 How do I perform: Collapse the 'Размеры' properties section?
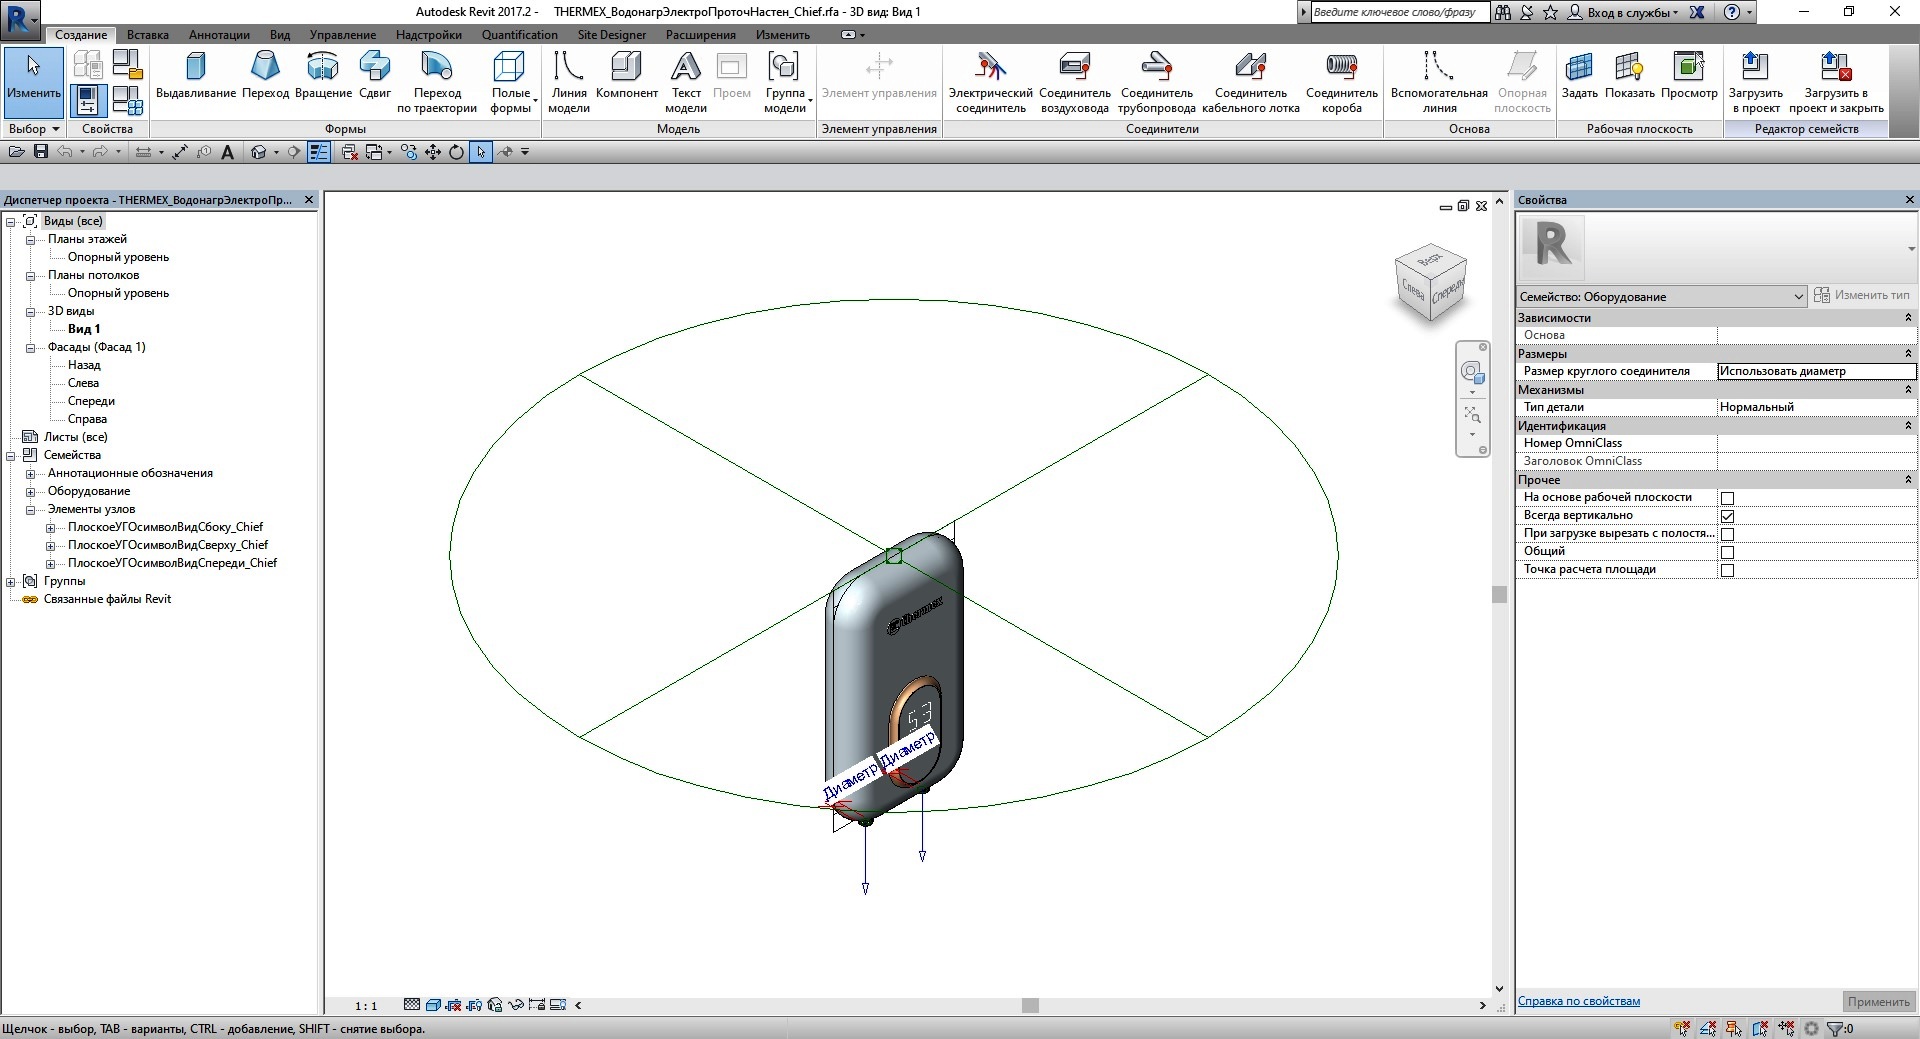pos(1908,354)
